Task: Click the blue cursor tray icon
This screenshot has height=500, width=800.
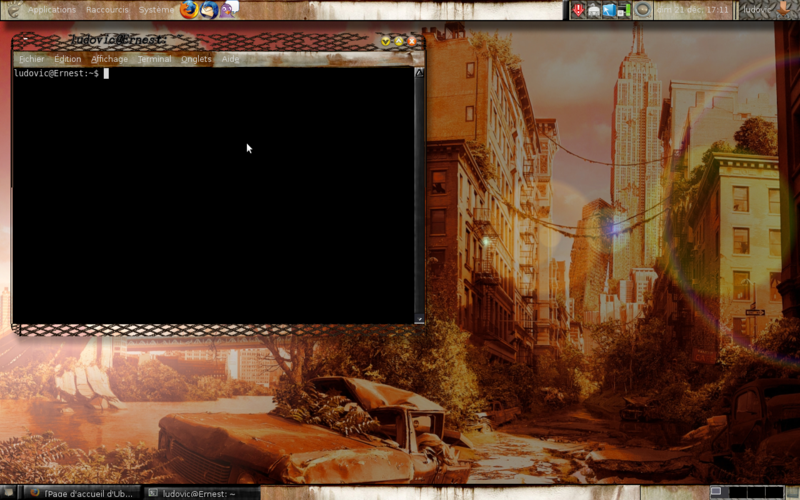Action: coord(609,10)
